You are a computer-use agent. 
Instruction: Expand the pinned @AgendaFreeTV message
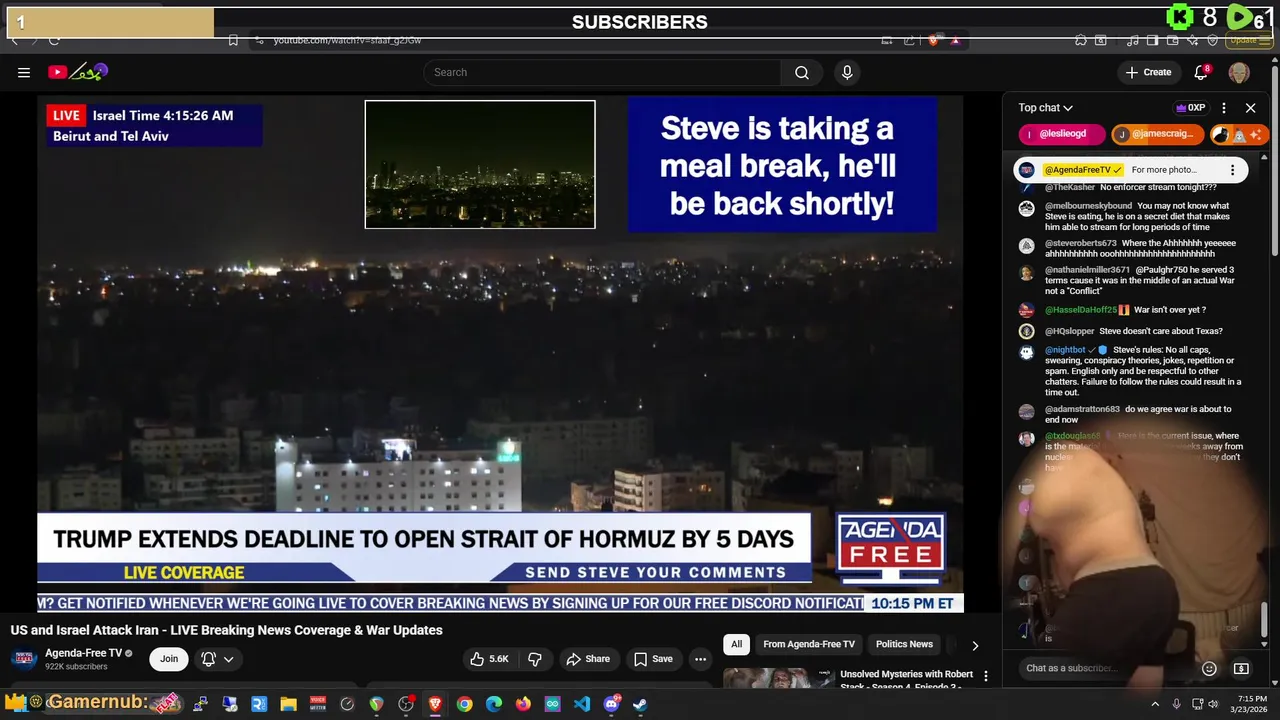1130,170
